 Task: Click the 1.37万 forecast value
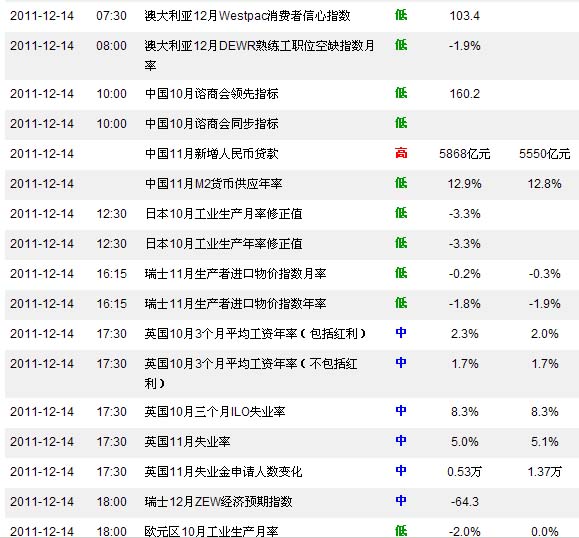coord(545,472)
